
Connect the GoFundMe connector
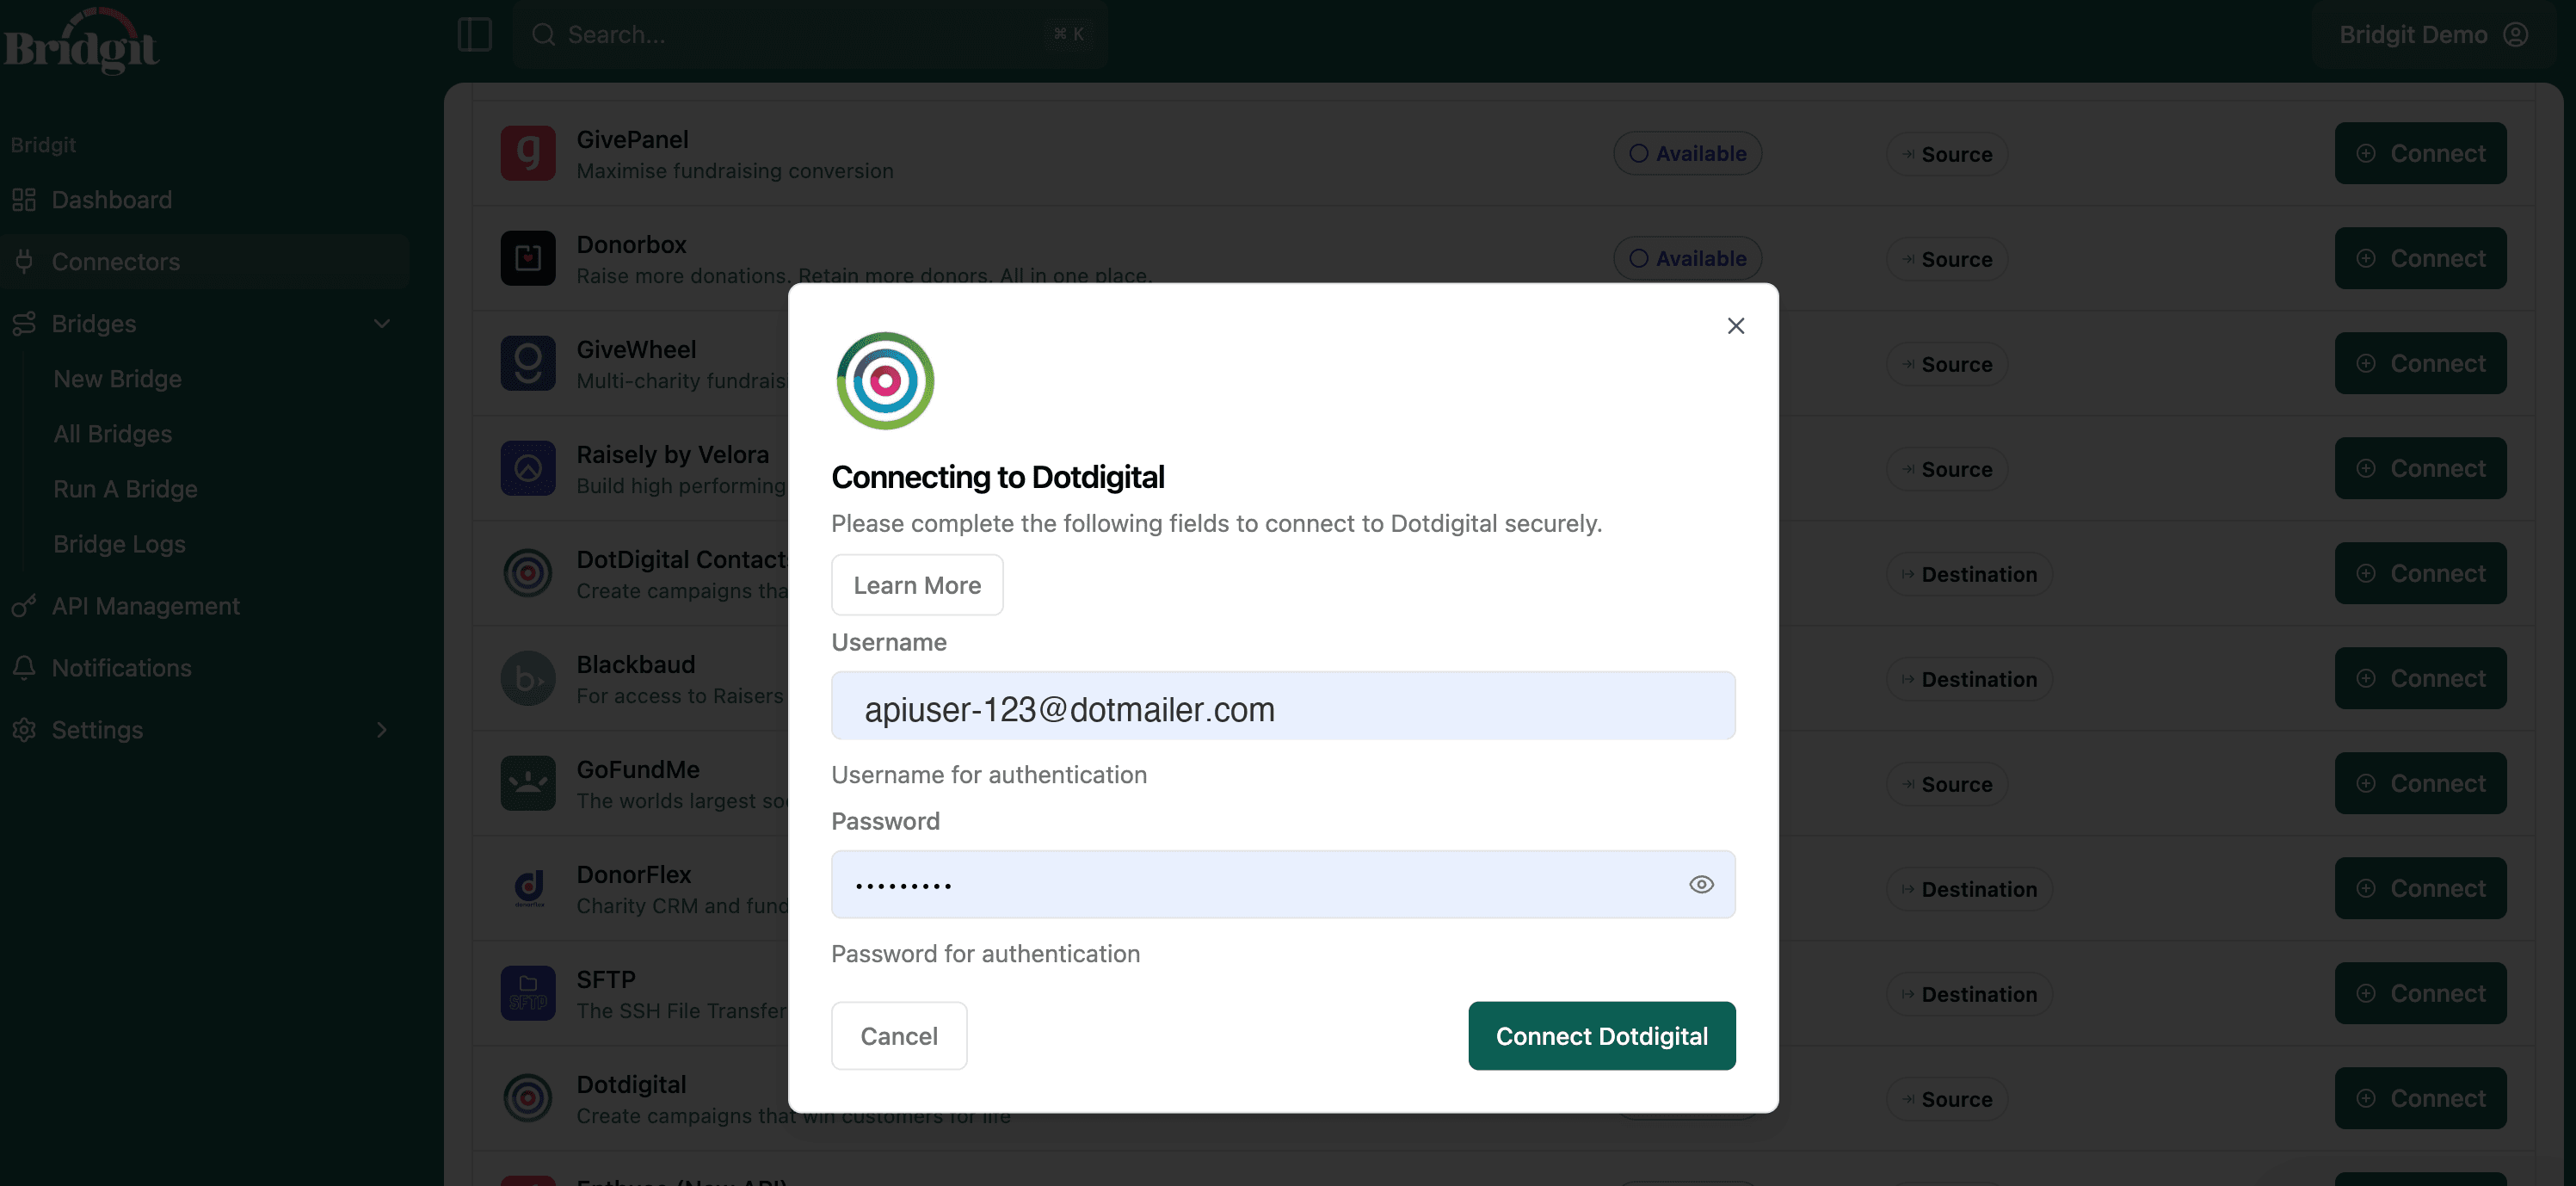(2419, 783)
